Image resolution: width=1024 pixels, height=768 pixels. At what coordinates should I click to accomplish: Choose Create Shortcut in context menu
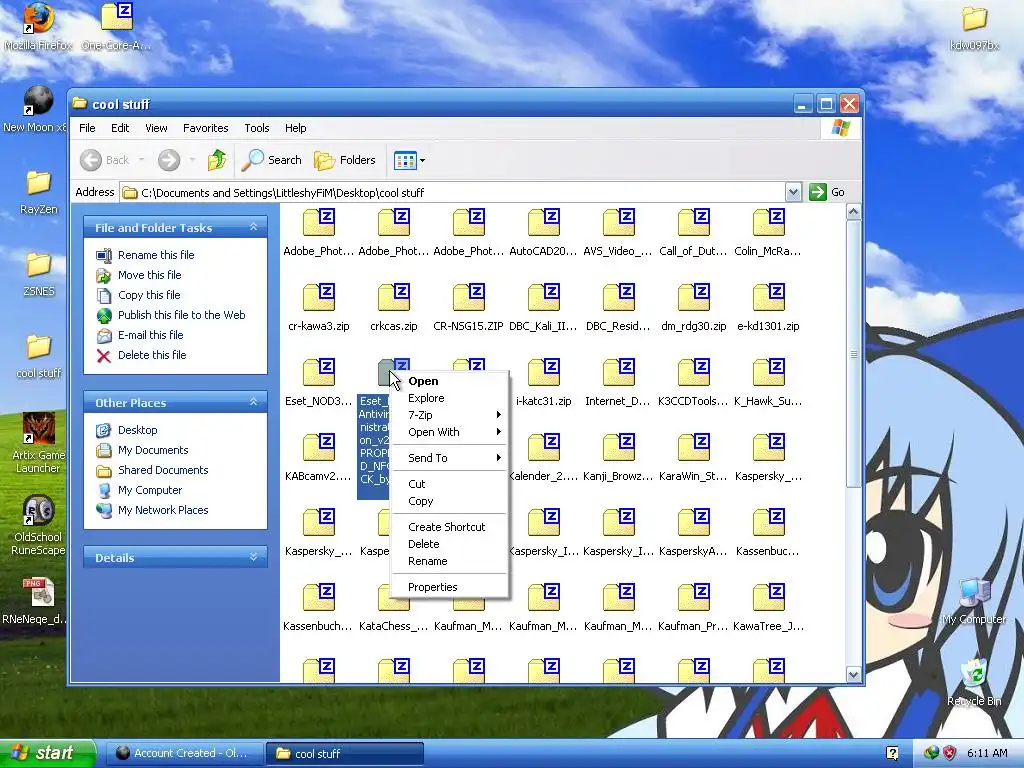pyautogui.click(x=449, y=527)
